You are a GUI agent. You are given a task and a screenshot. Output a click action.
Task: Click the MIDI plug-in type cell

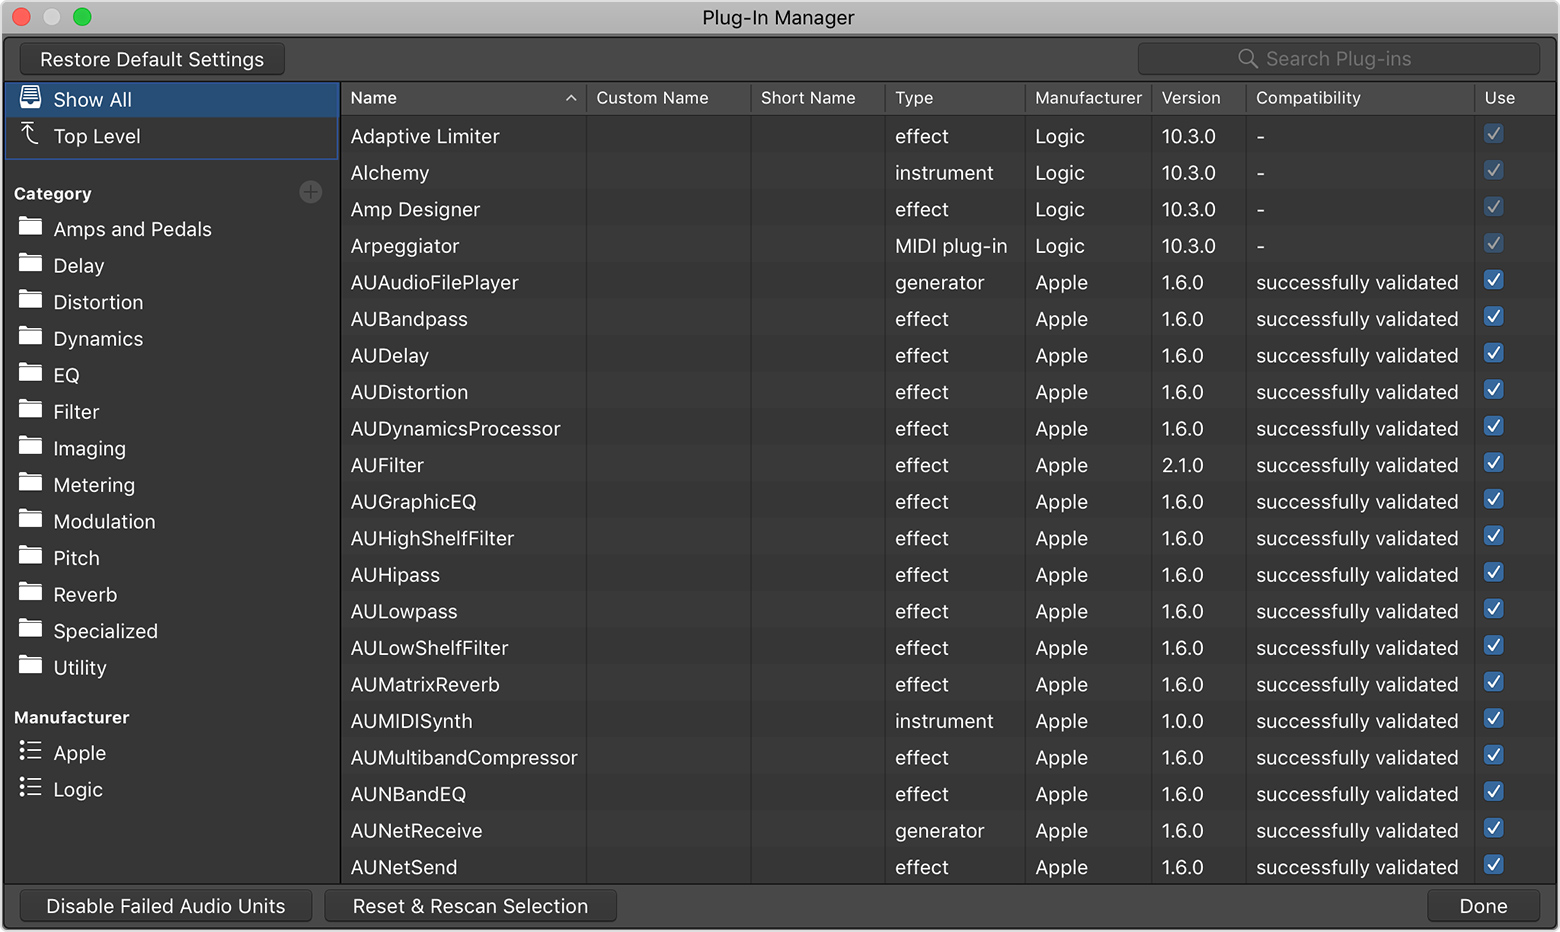tap(951, 246)
